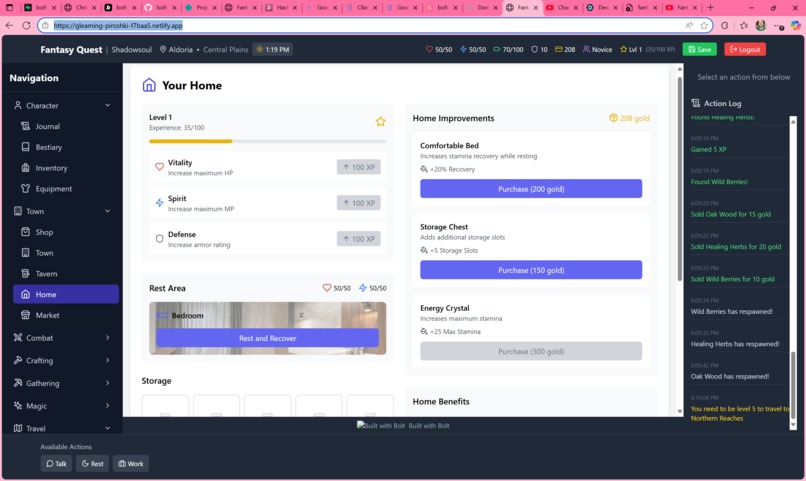Click the Talk action button
The width and height of the screenshot is (806, 481).
56,464
